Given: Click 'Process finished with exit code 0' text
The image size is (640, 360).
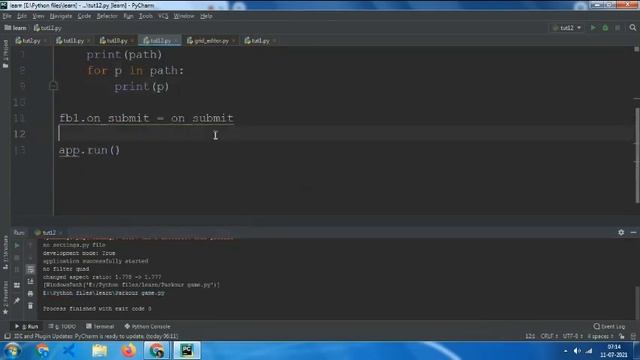Looking at the screenshot, I should [97, 309].
